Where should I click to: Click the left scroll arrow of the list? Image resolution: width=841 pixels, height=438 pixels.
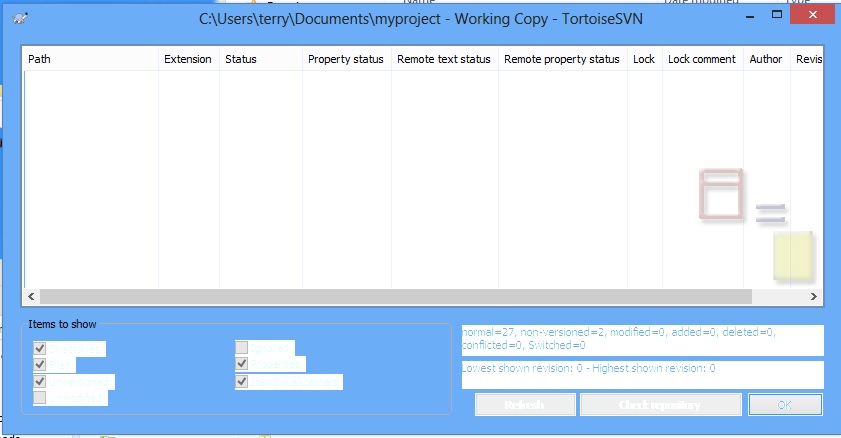[x=31, y=296]
